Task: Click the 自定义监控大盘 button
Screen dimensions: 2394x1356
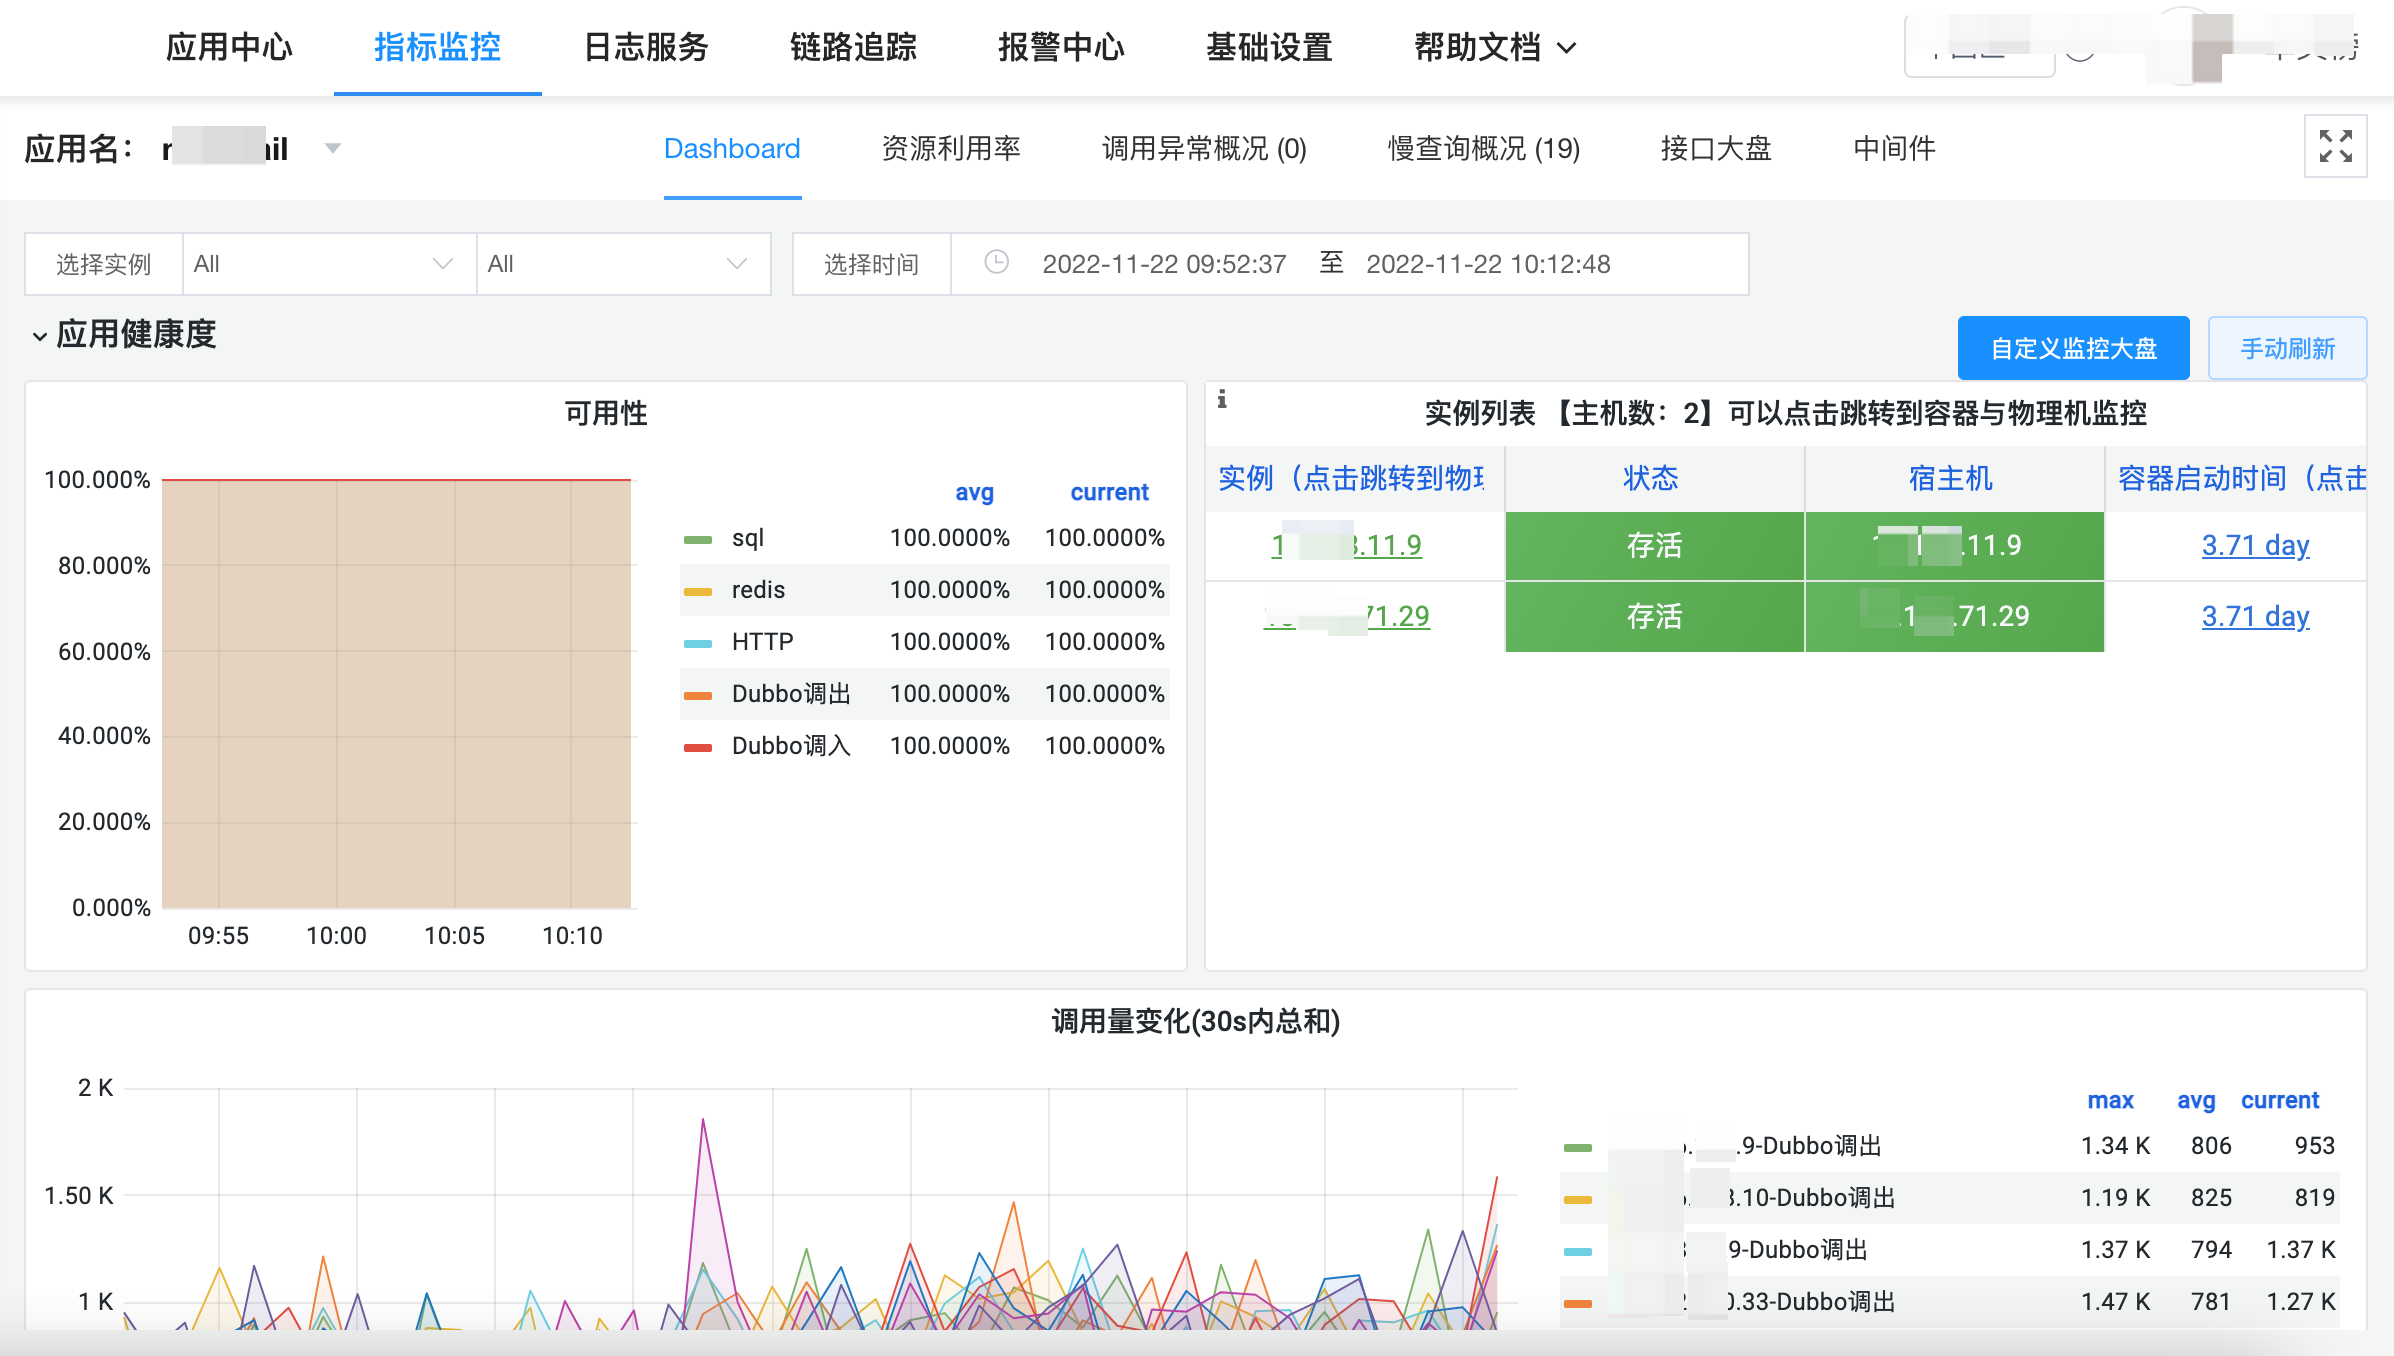Action: pos(2073,348)
